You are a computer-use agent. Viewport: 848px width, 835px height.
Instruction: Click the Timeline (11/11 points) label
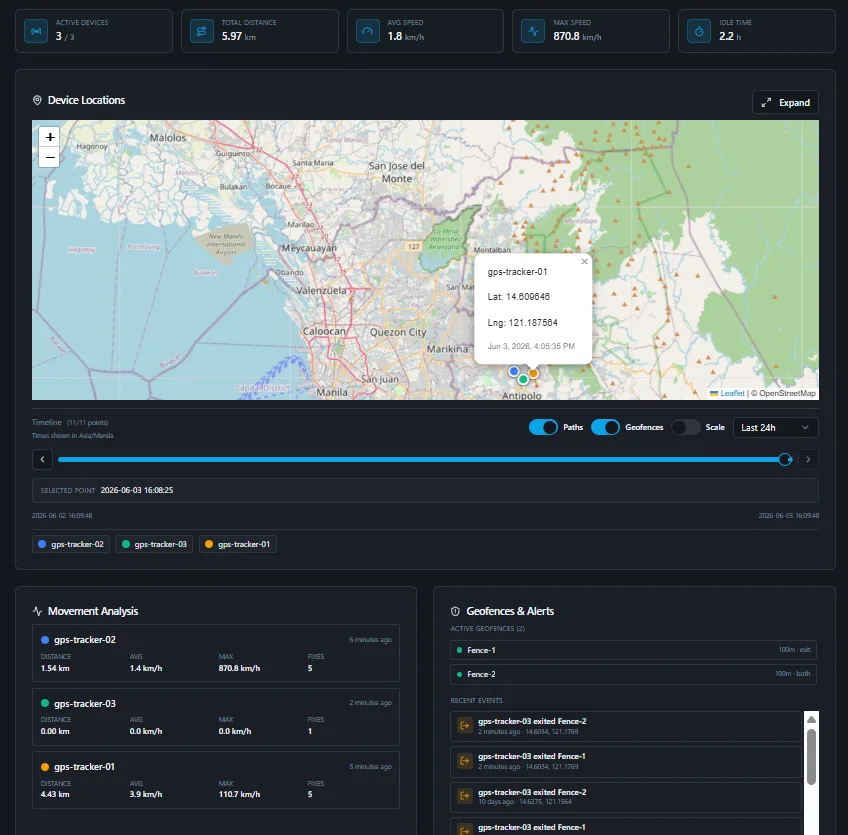[x=70, y=422]
